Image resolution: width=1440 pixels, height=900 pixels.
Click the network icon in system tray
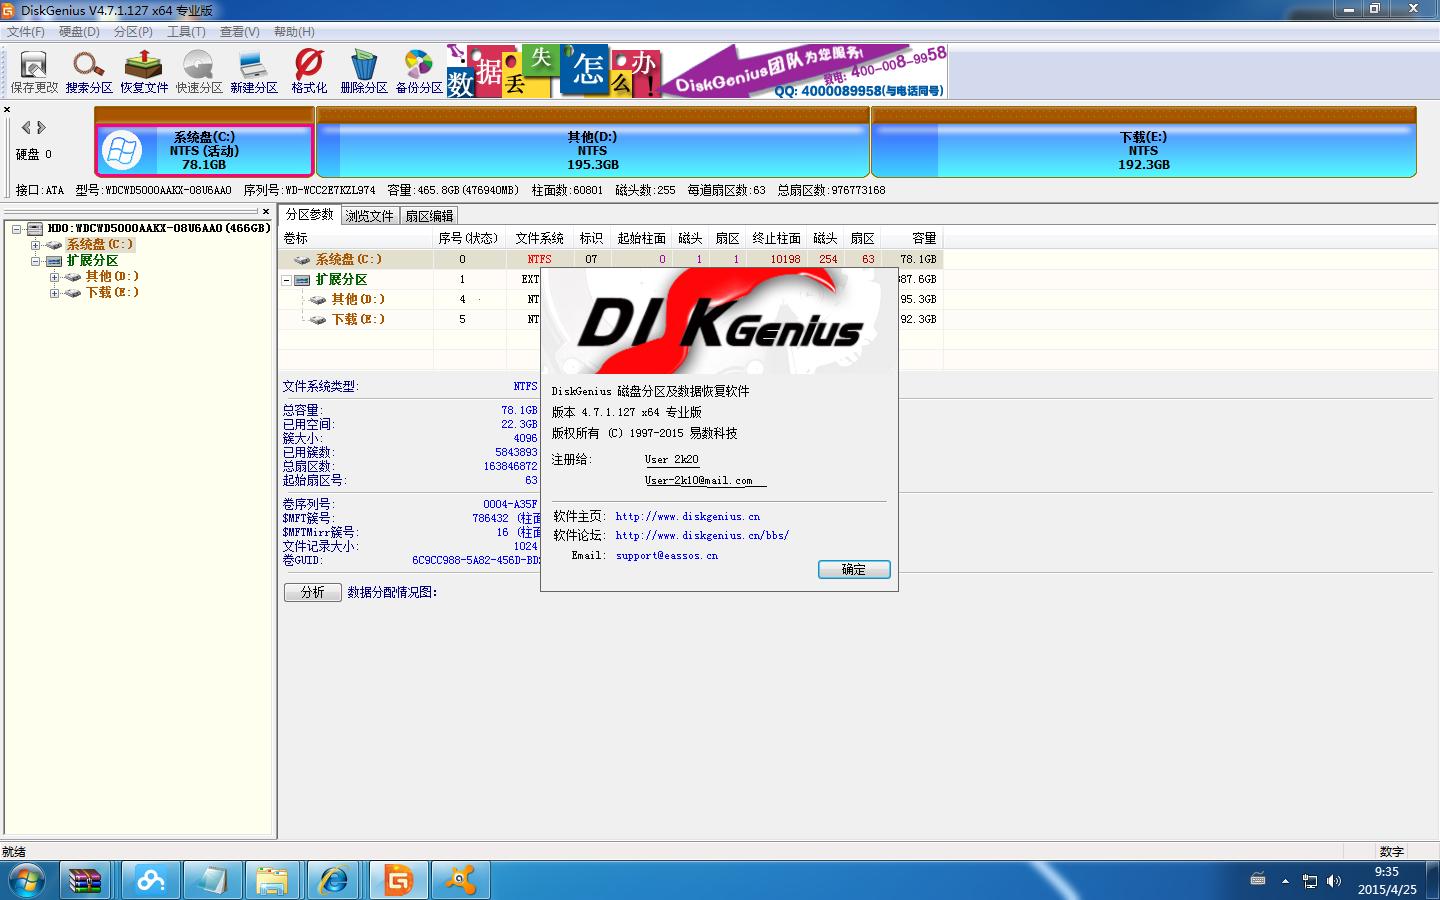coord(1310,881)
